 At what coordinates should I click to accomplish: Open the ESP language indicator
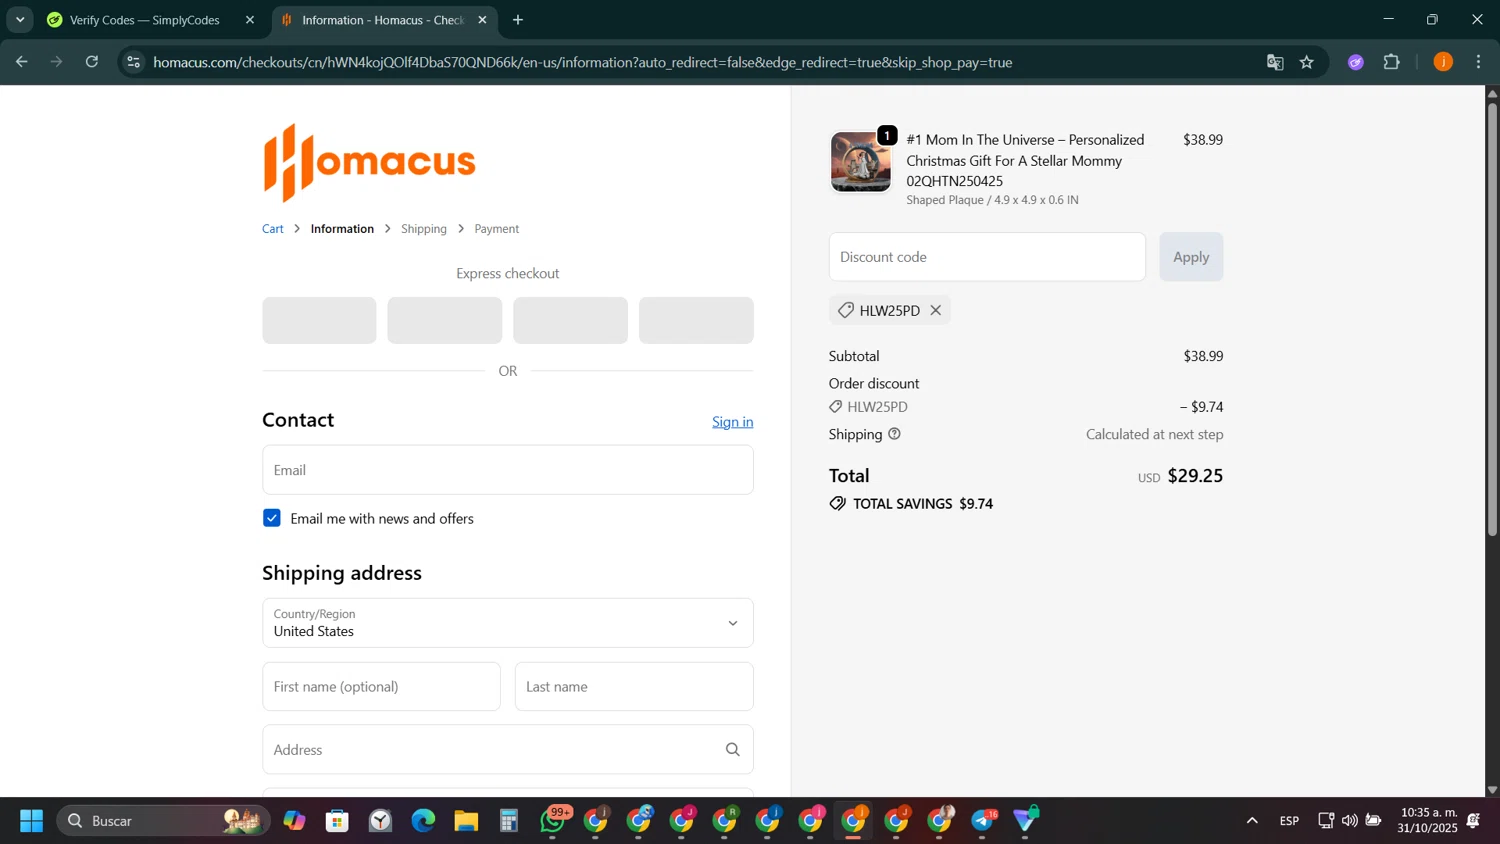(x=1289, y=821)
